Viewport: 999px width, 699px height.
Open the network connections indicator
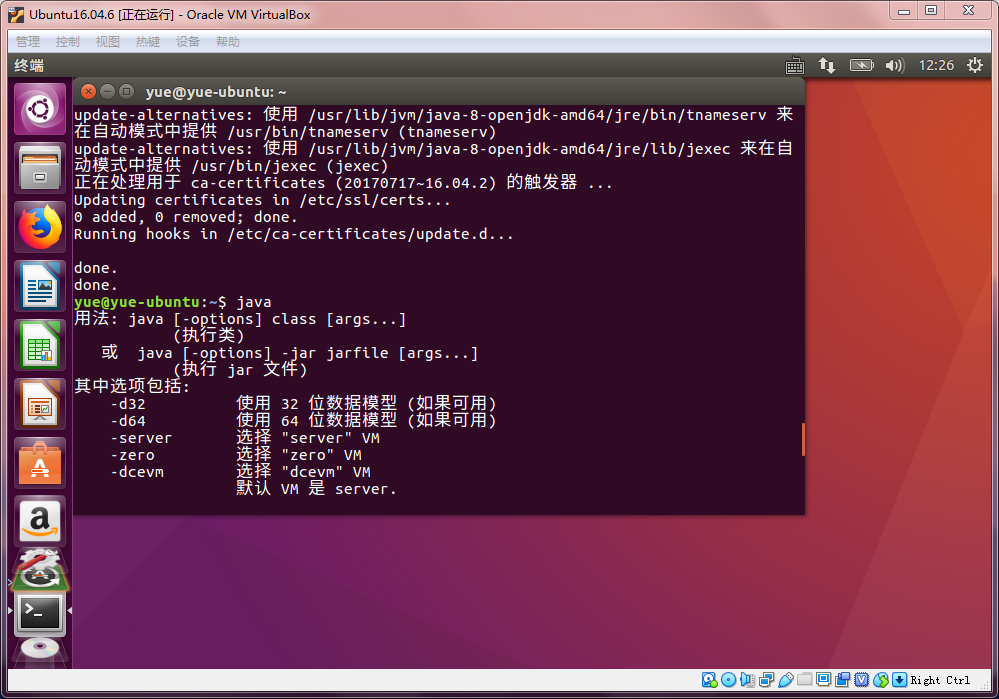click(826, 66)
